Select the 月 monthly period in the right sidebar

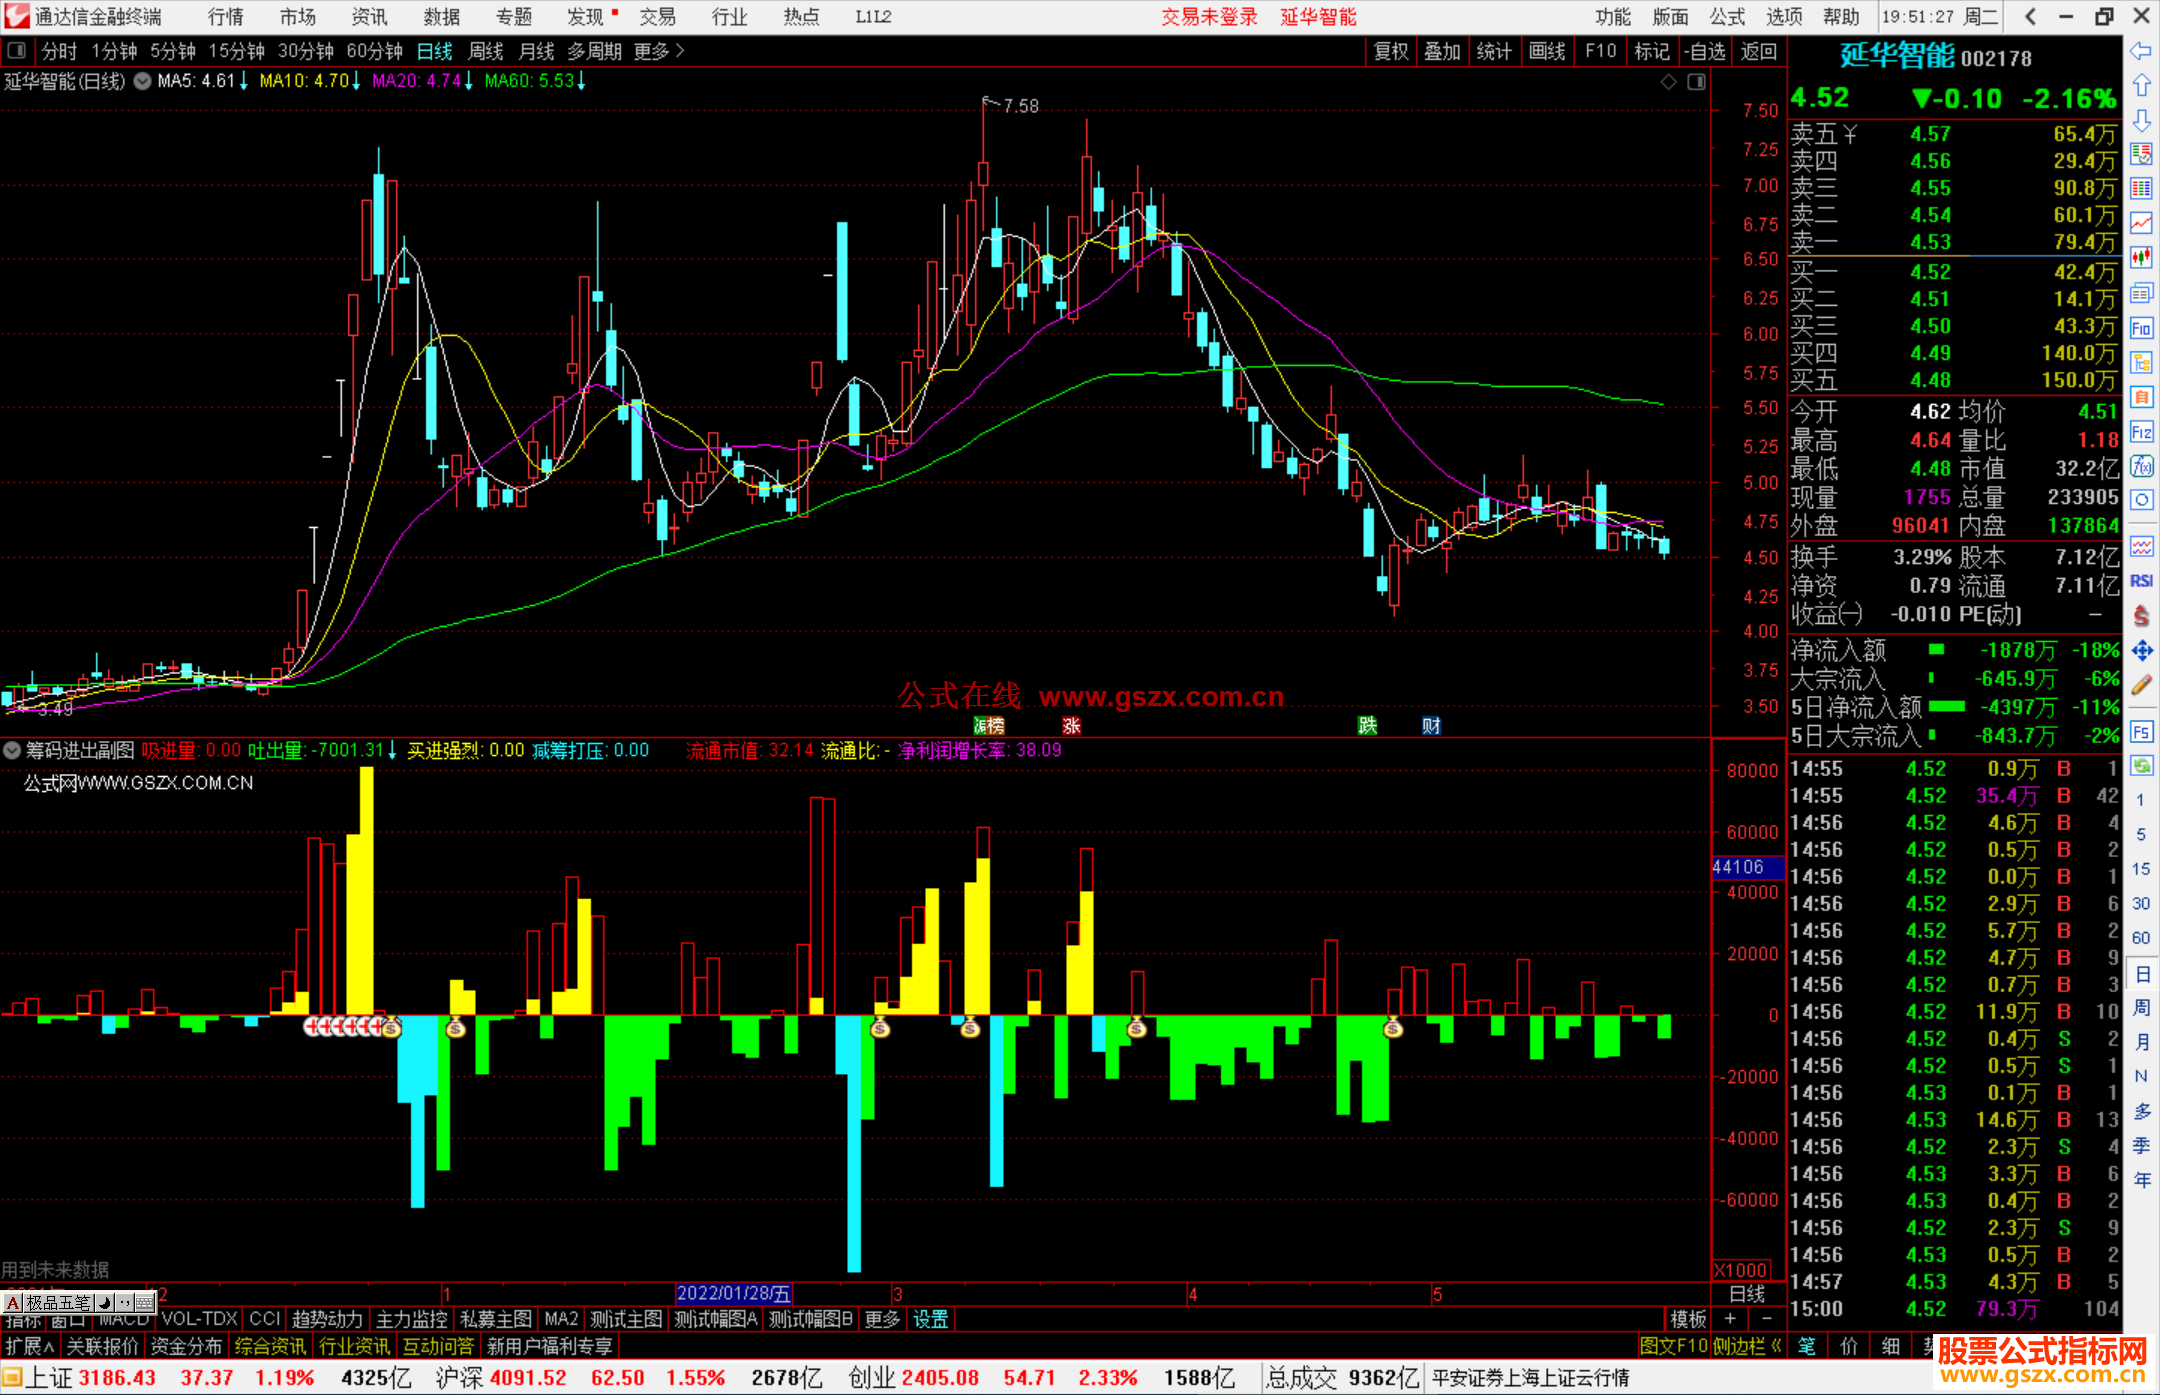pyautogui.click(x=2142, y=1042)
